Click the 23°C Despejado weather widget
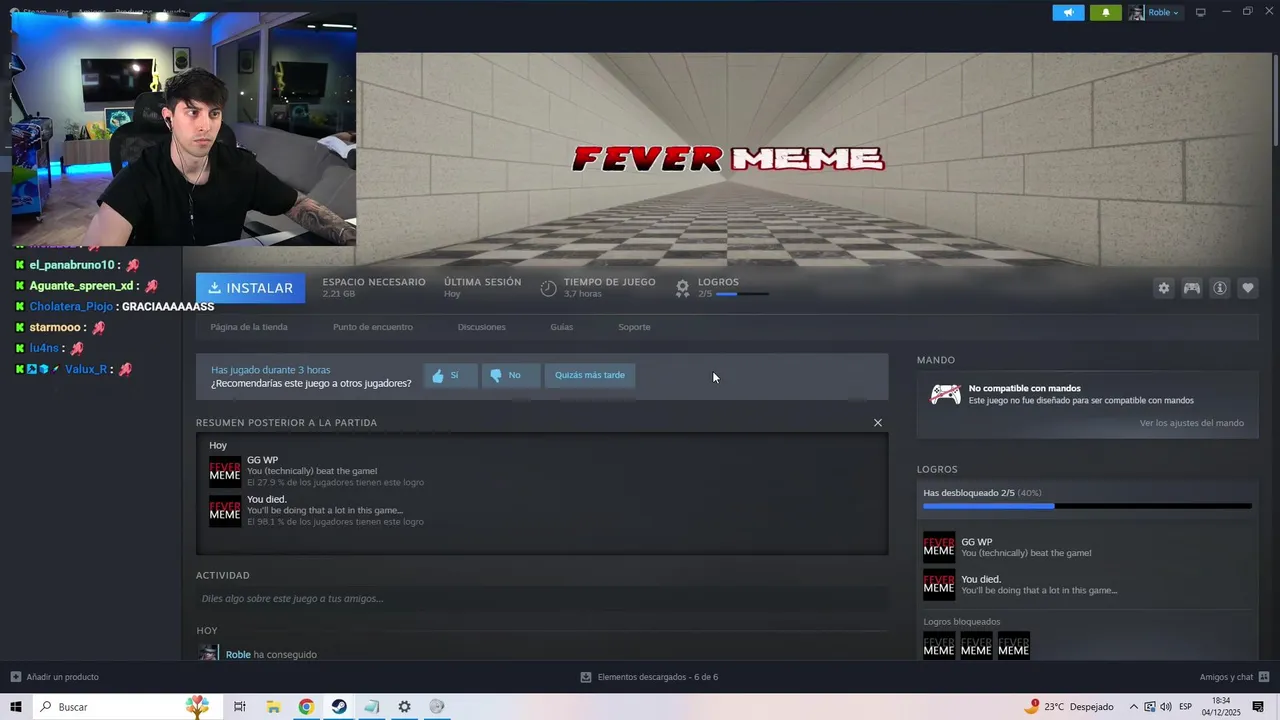This screenshot has height=720, width=1280. (1069, 707)
